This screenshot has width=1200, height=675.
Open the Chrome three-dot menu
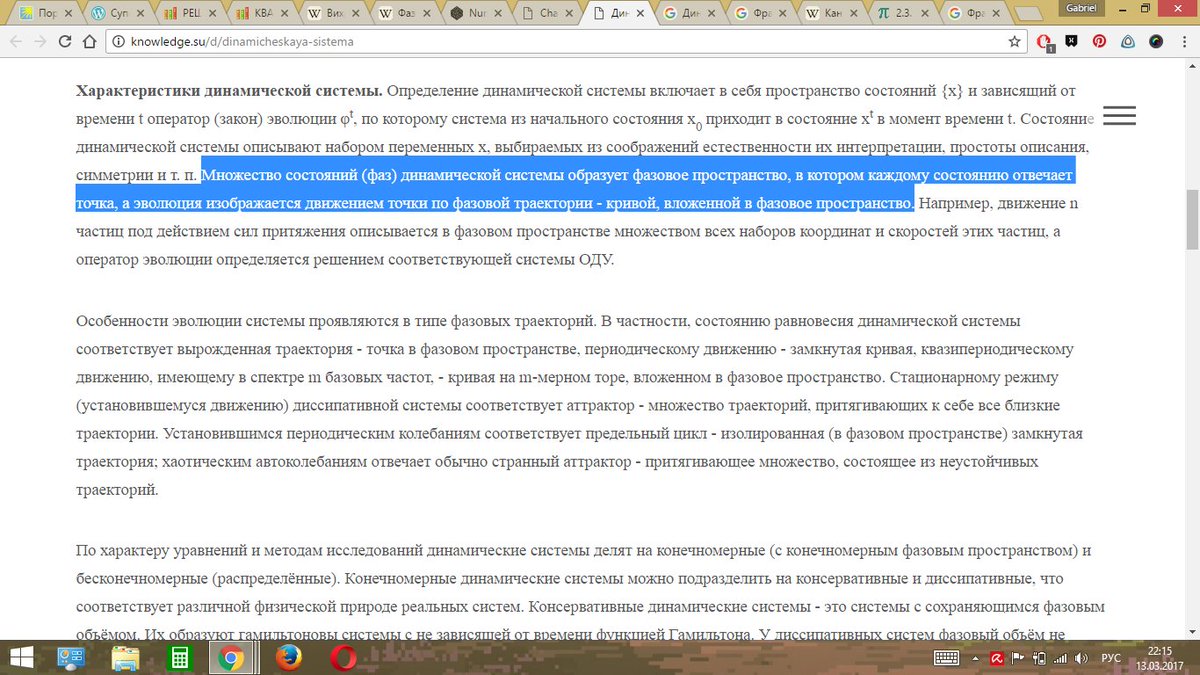1183,42
